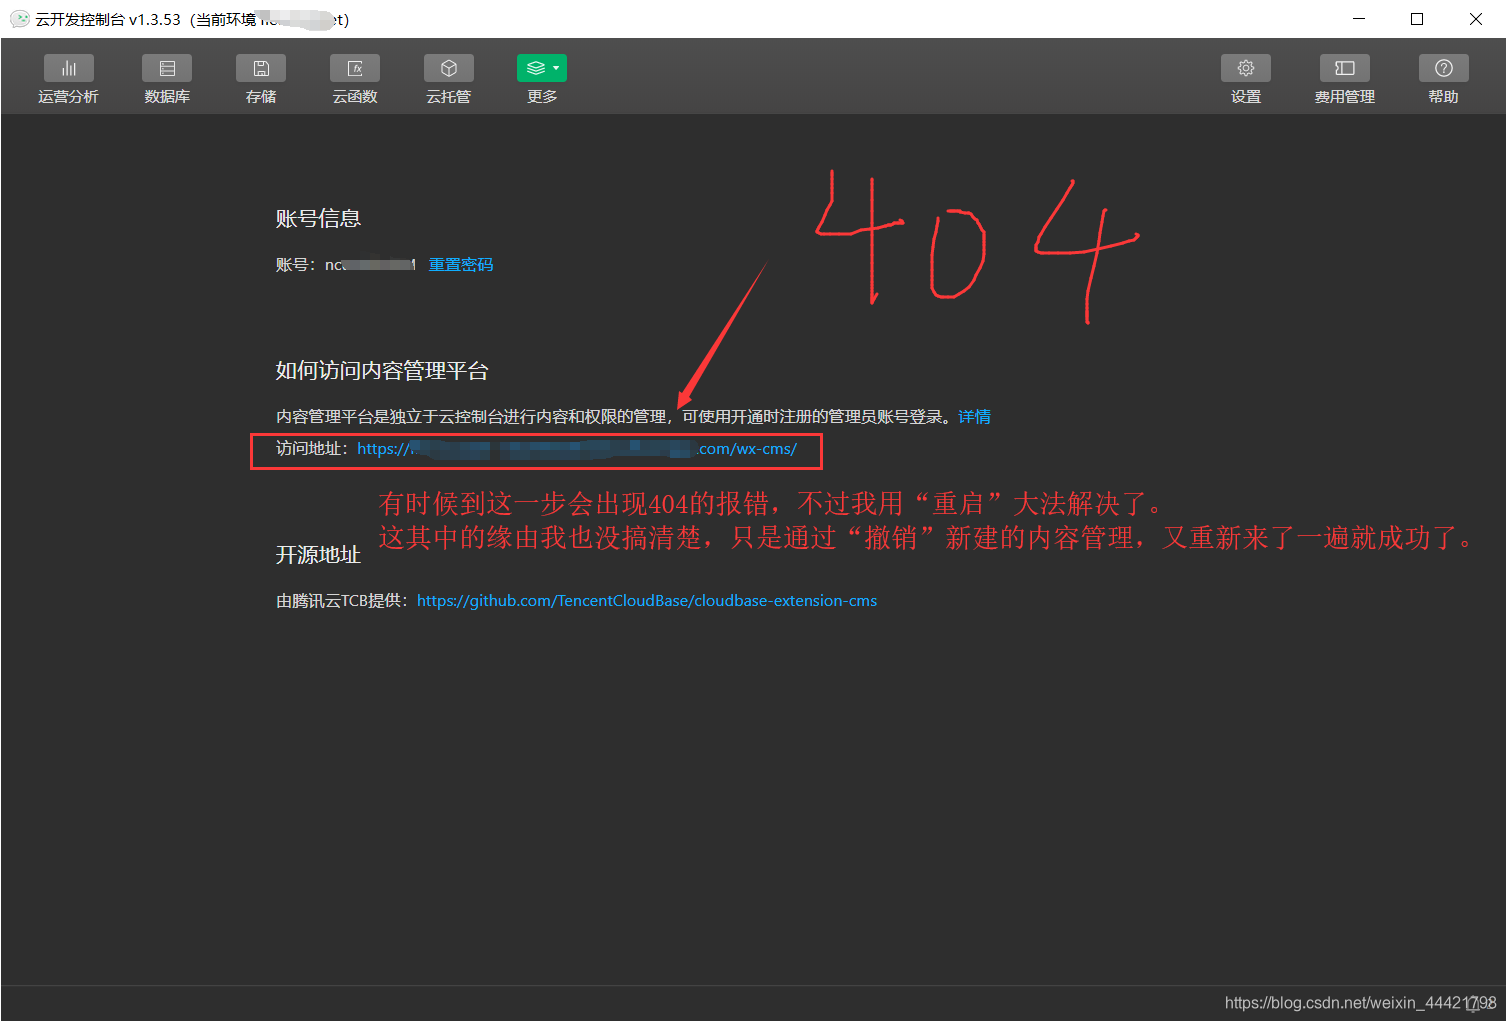This screenshot has height=1022, width=1507.
Task: Click the 详情 details link
Action: tap(974, 417)
